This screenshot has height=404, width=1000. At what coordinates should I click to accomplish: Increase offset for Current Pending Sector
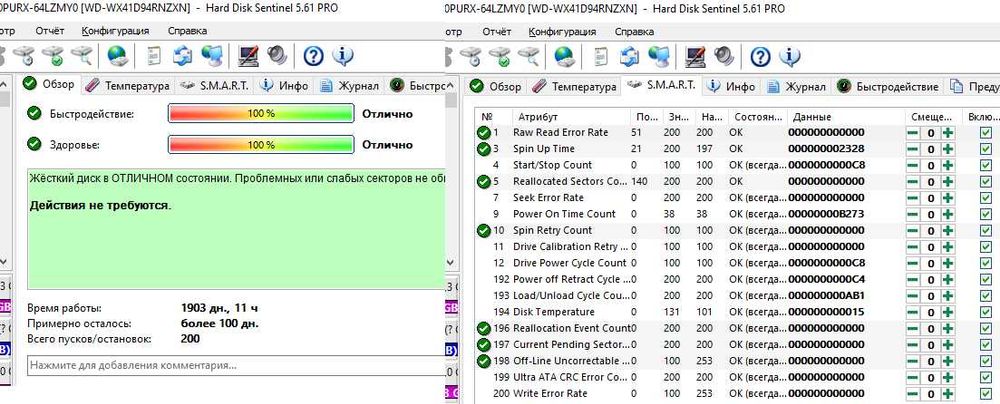coord(948,345)
